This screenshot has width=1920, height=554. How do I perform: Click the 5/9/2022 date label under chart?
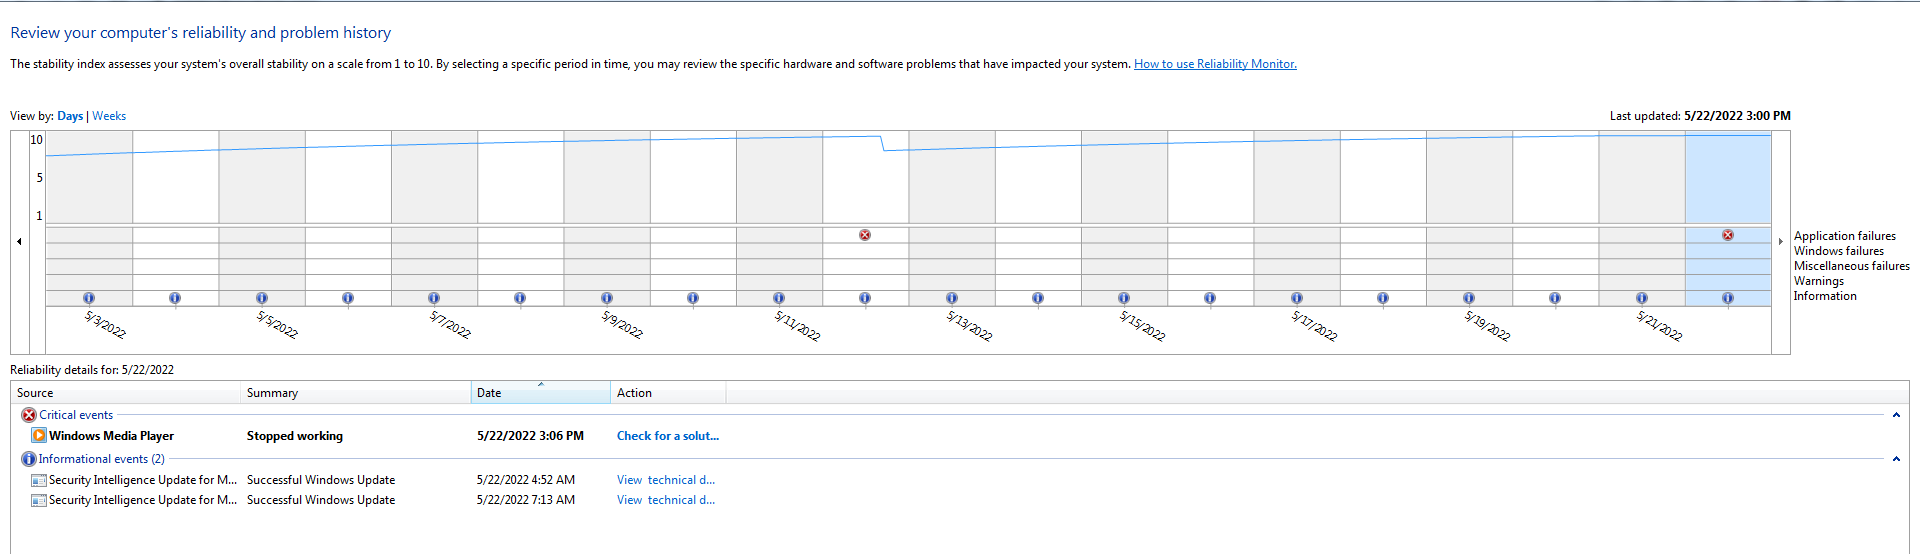[622, 324]
